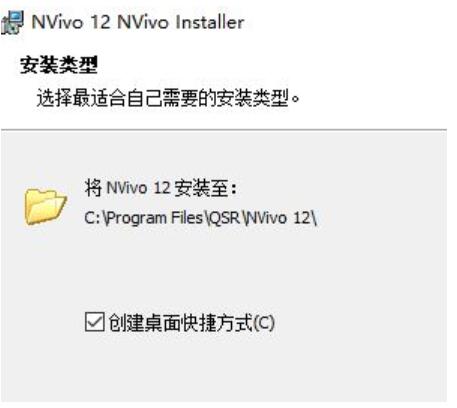Tick the desktop shortcut checkbox box
The width and height of the screenshot is (457, 408).
95,322
